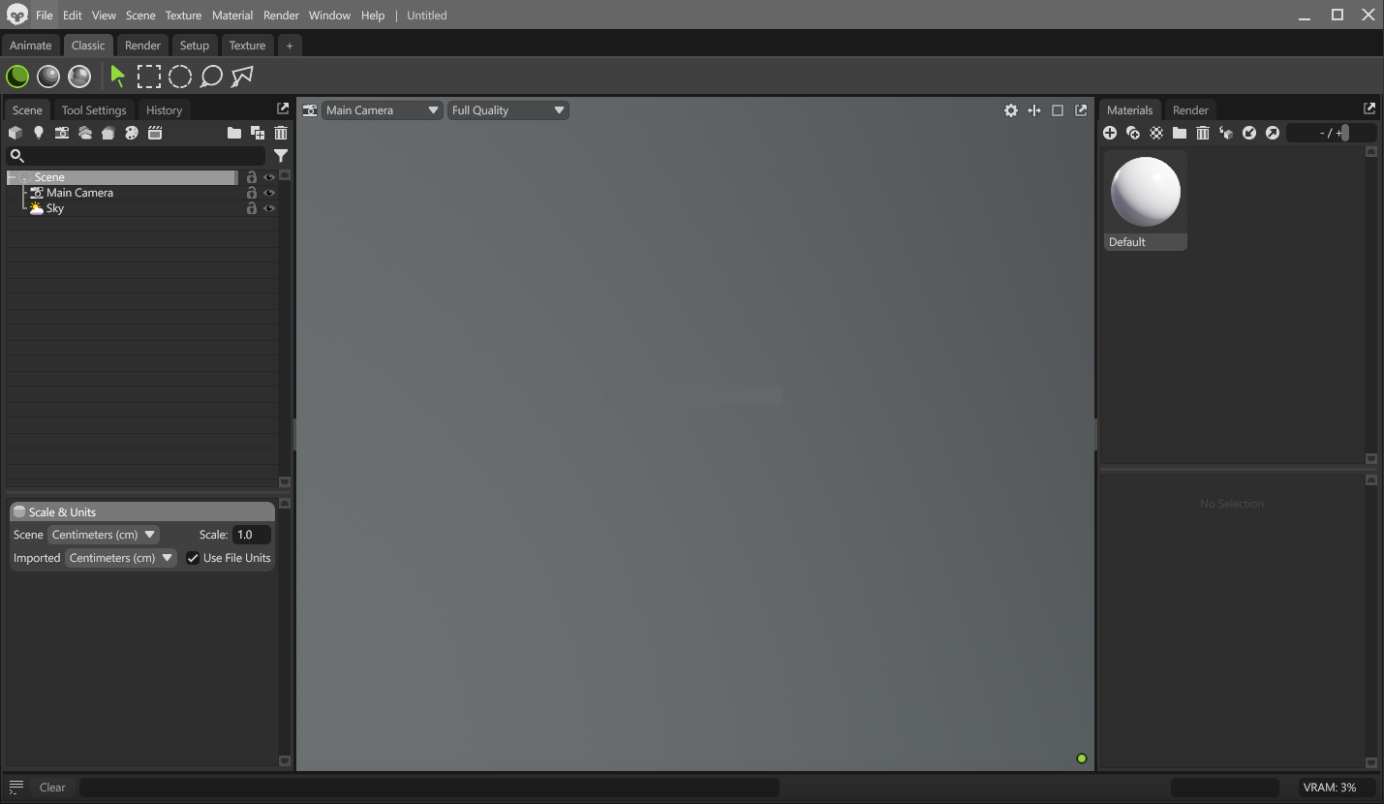Uncheck the Use File Units checkbox
This screenshot has height=804, width=1384.
click(x=192, y=558)
